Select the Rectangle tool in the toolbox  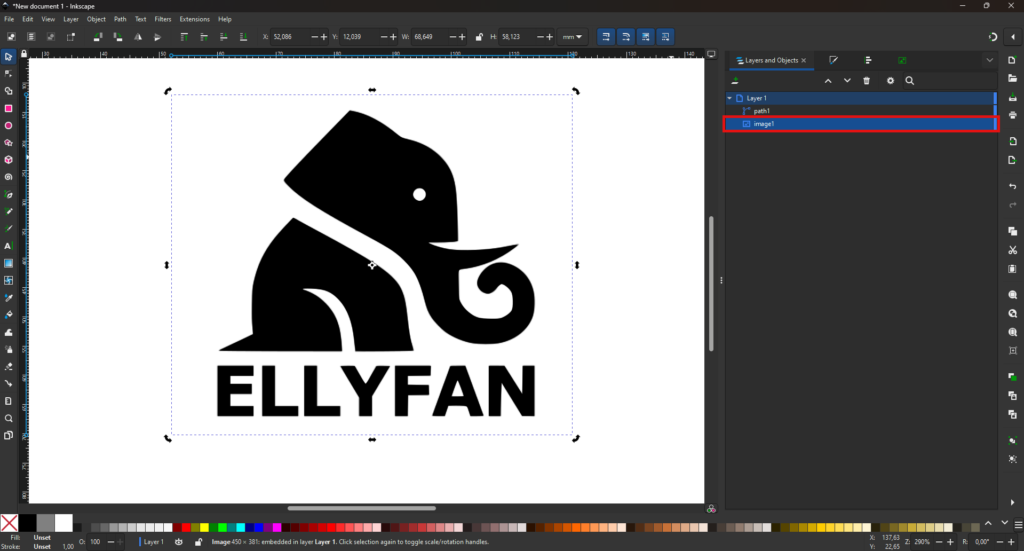(x=9, y=108)
